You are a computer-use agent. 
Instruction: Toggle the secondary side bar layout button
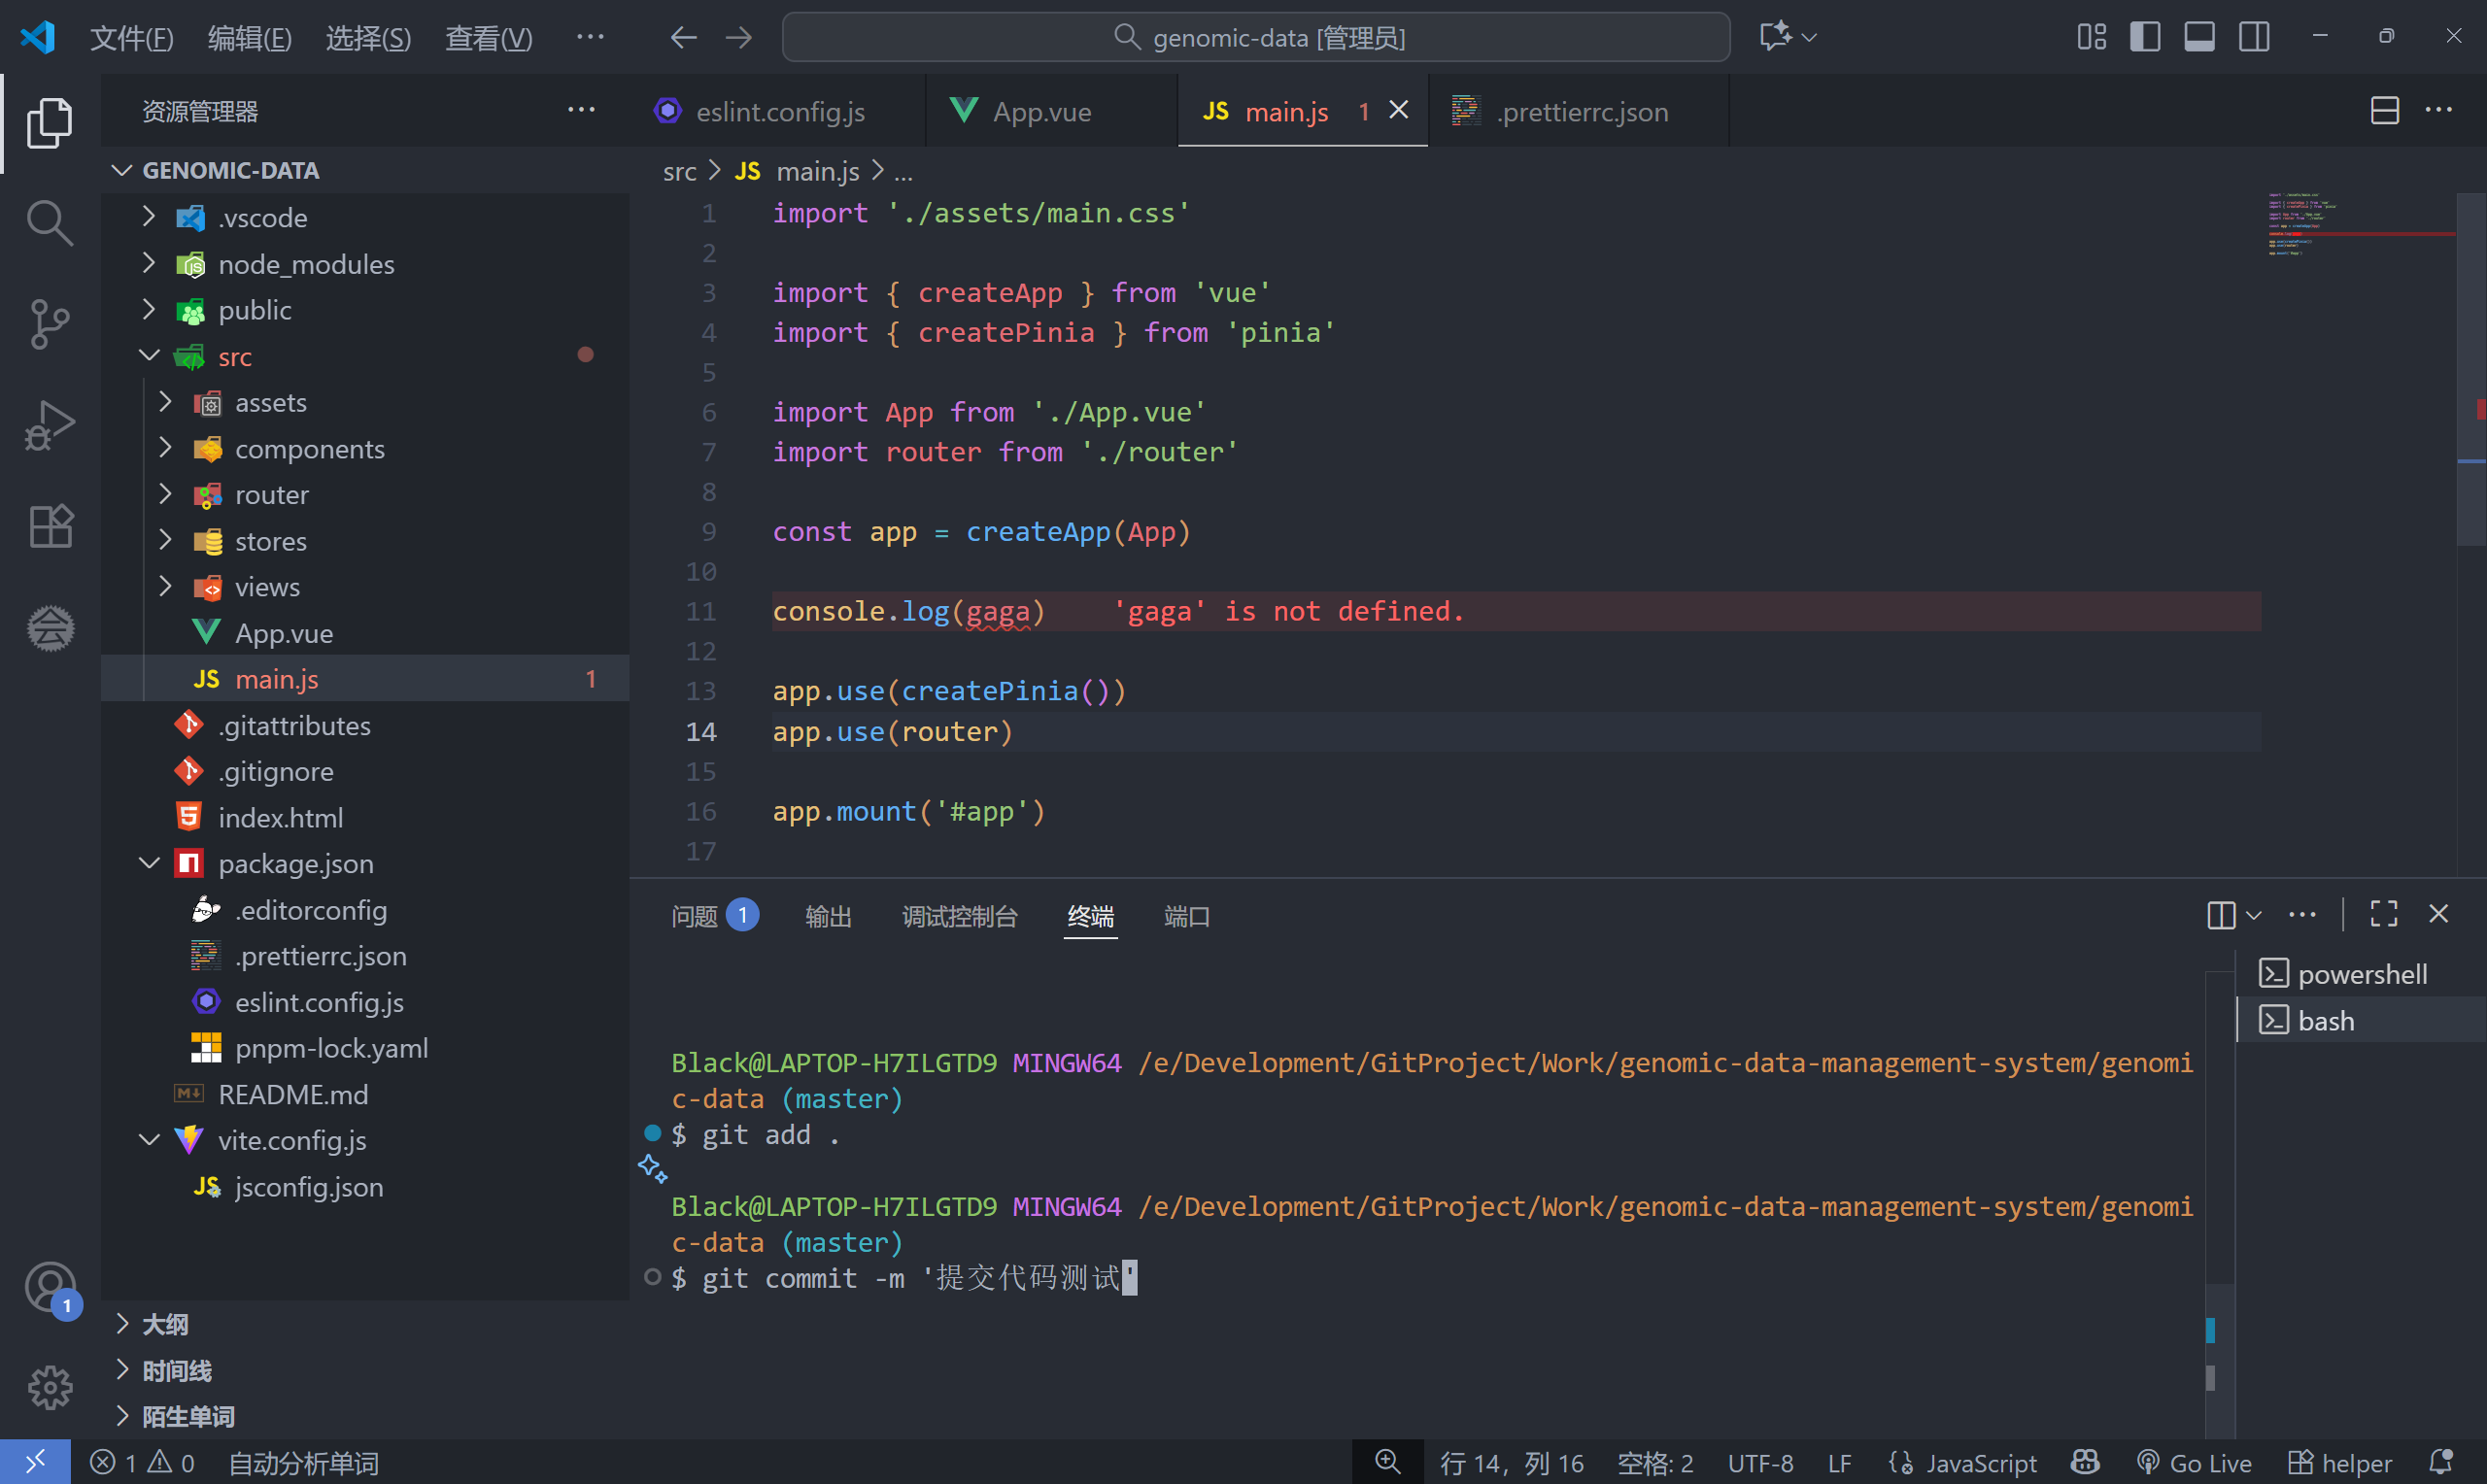pyautogui.click(x=2253, y=37)
